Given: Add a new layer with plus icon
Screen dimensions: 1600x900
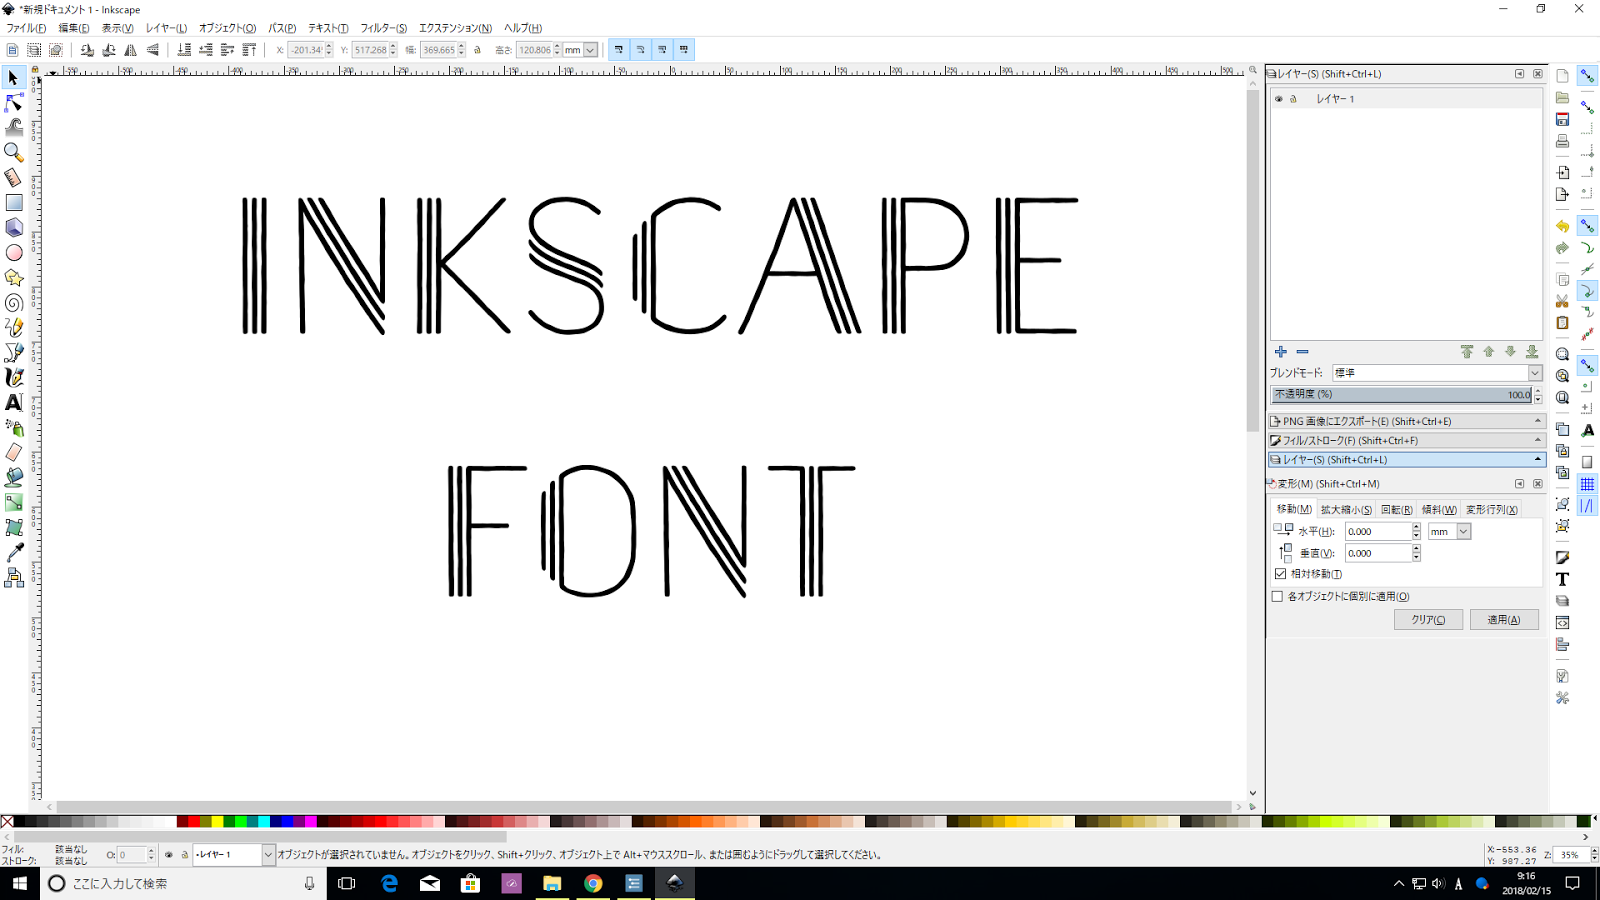Looking at the screenshot, I should [1281, 352].
